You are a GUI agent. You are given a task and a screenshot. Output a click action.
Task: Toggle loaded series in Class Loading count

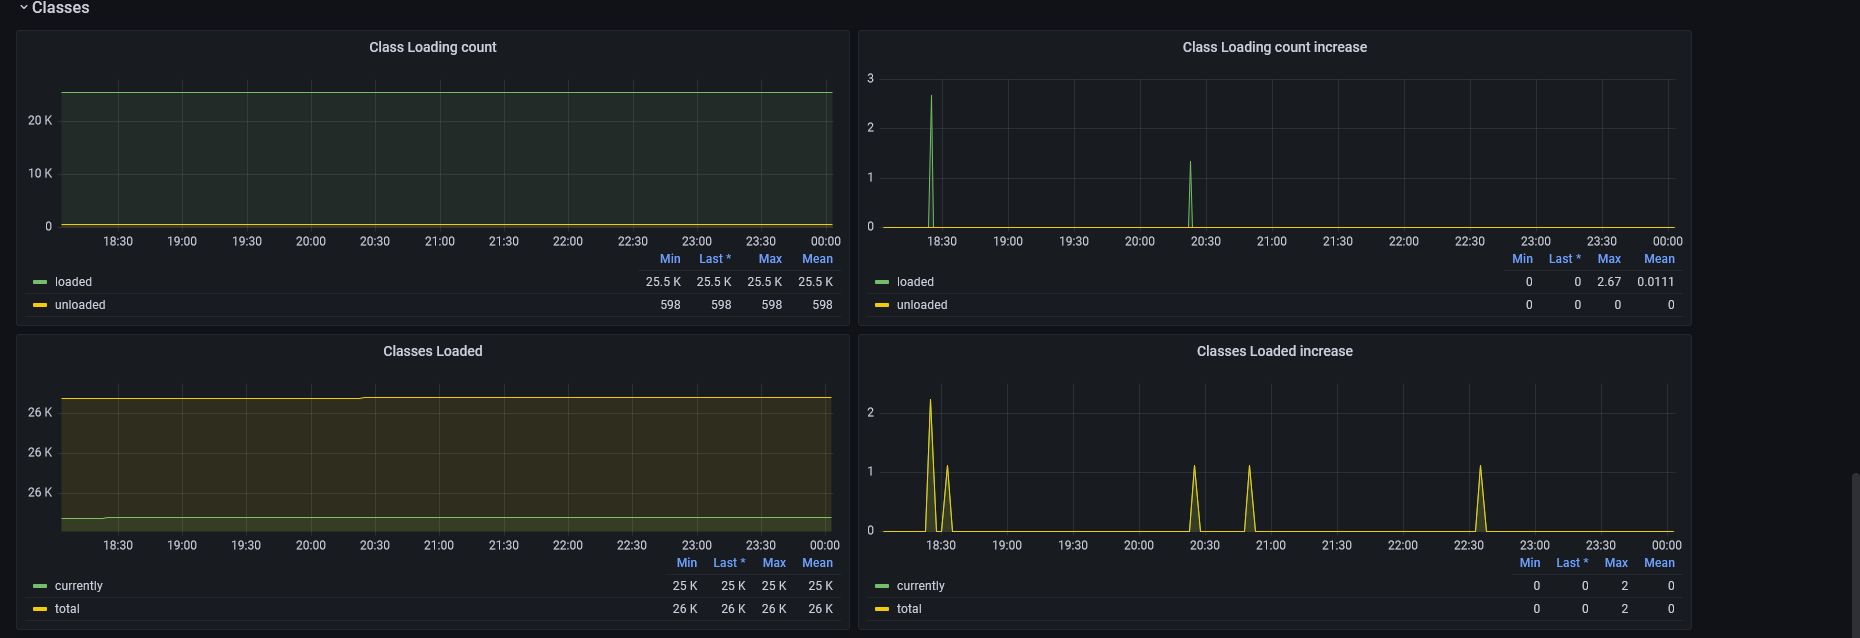(x=73, y=282)
